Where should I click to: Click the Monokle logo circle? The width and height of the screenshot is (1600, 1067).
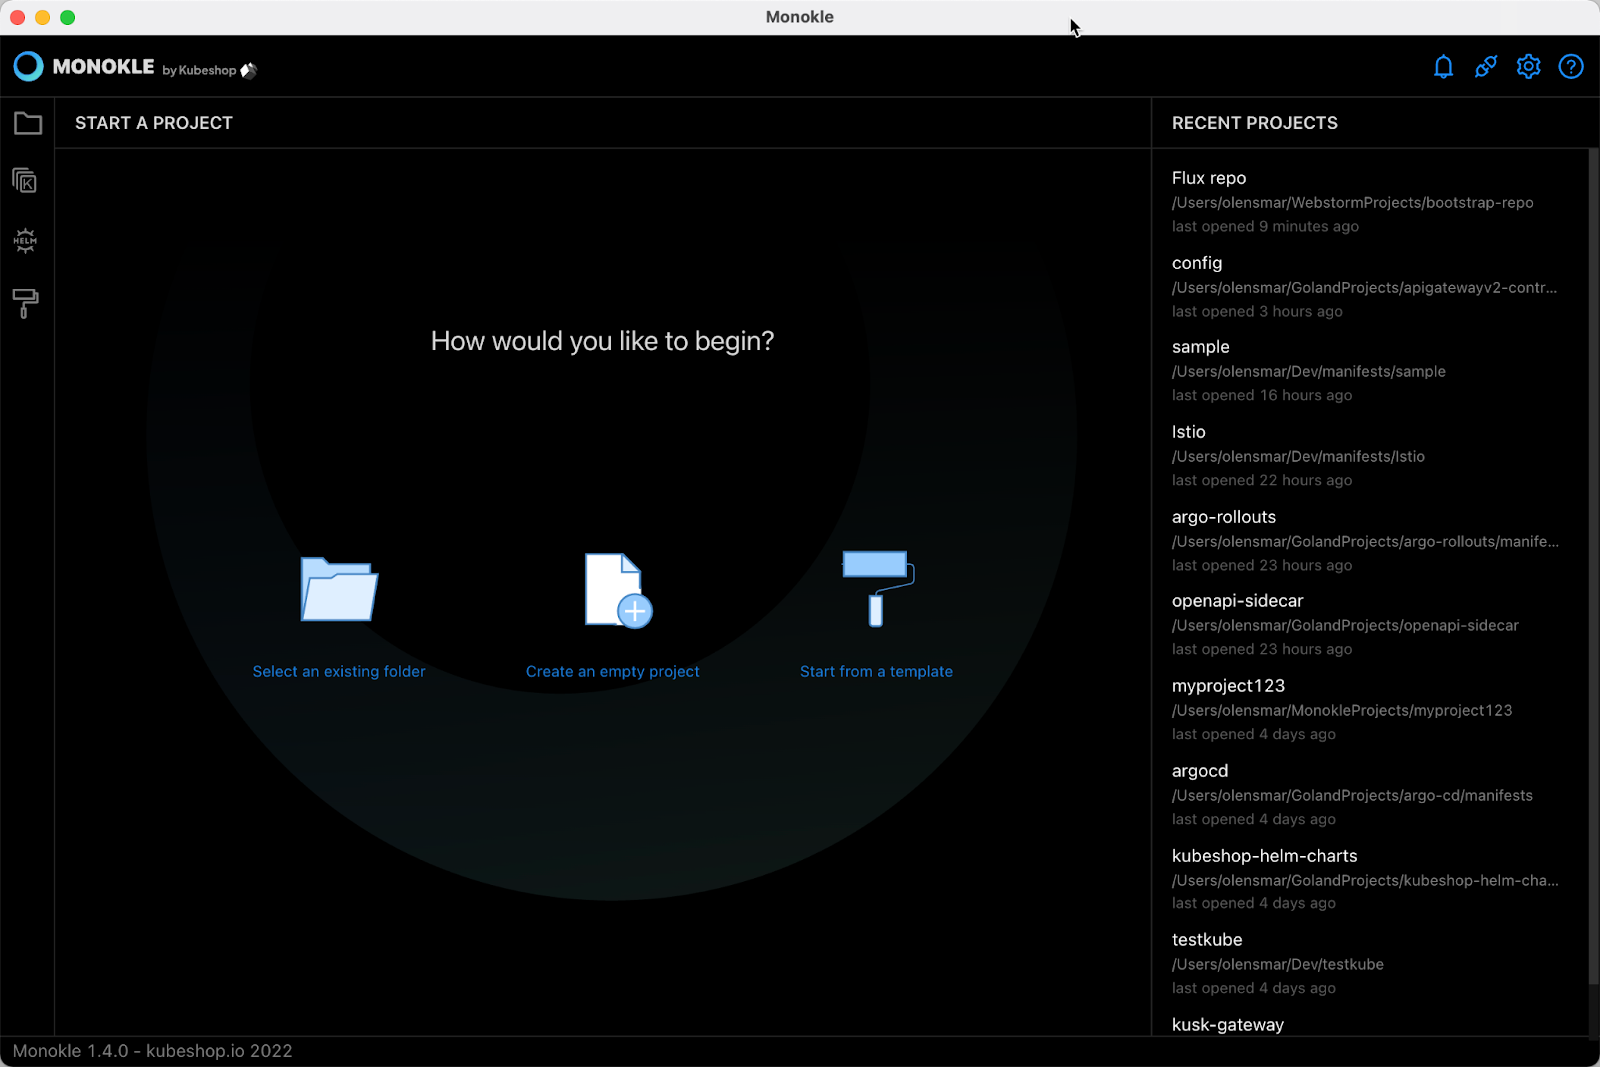[29, 66]
